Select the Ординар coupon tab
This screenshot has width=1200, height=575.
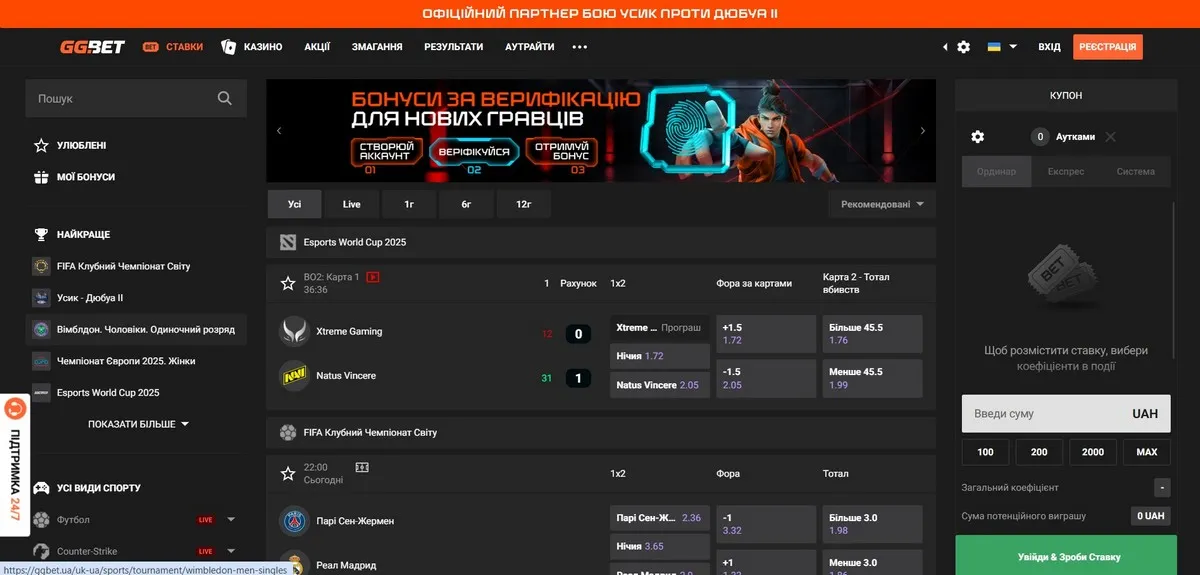coord(996,171)
